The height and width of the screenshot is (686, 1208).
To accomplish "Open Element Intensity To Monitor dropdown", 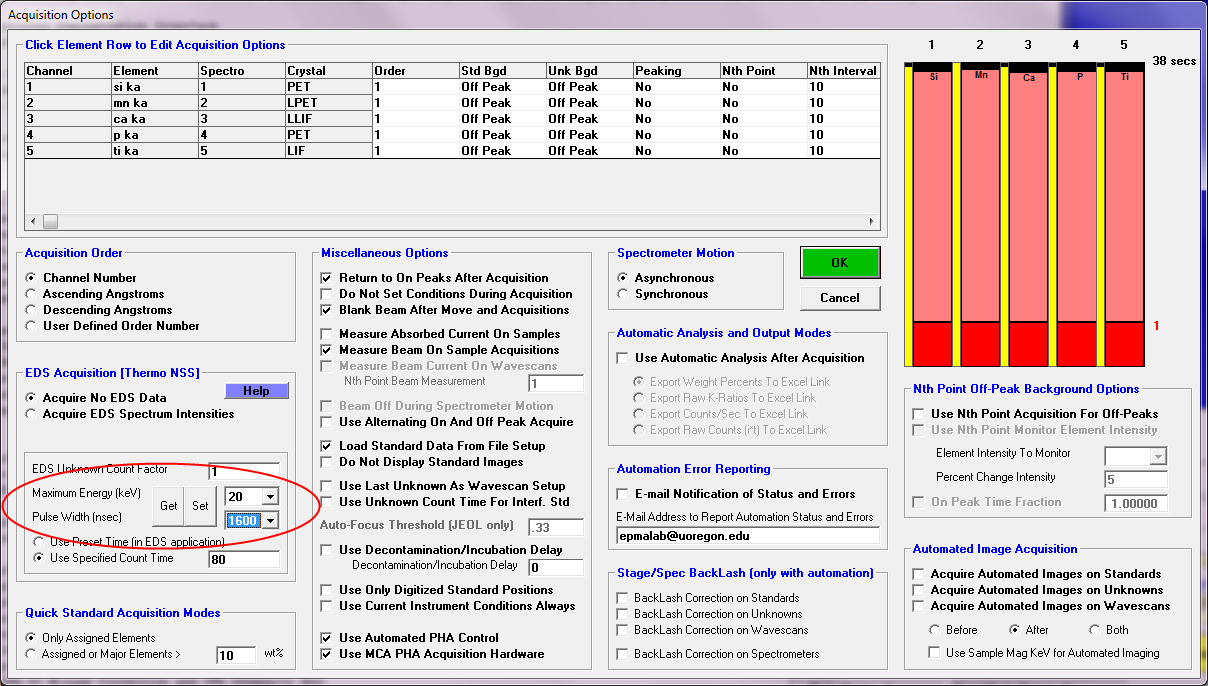I will click(x=1158, y=456).
